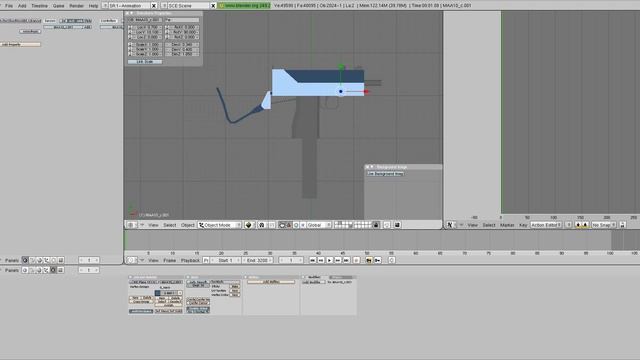
Task: Select Object context icon in upper Panels row
Action: click(x=47, y=260)
